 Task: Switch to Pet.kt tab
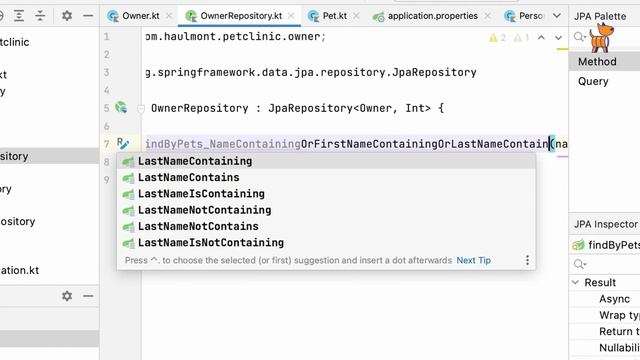(x=334, y=16)
